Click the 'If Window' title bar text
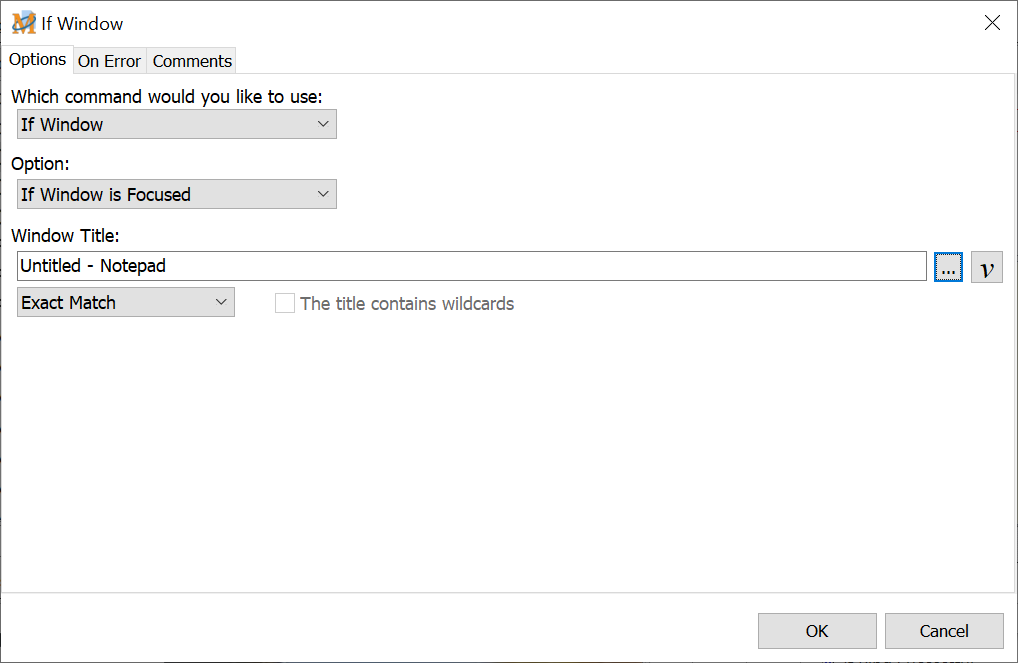The width and height of the screenshot is (1018, 663). 82,23
